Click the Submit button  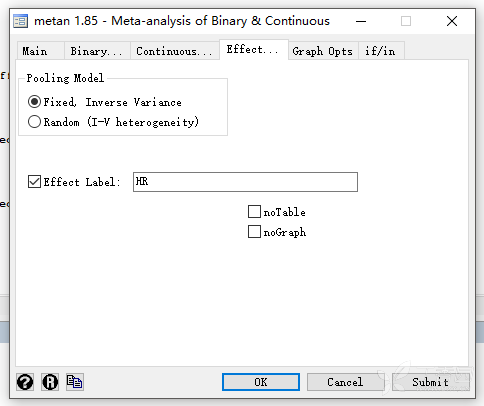[x=431, y=382]
